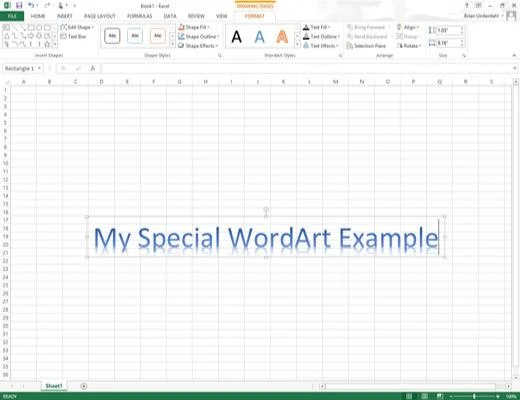Open the FILE tab
This screenshot has width=520, height=400.
click(x=12, y=16)
